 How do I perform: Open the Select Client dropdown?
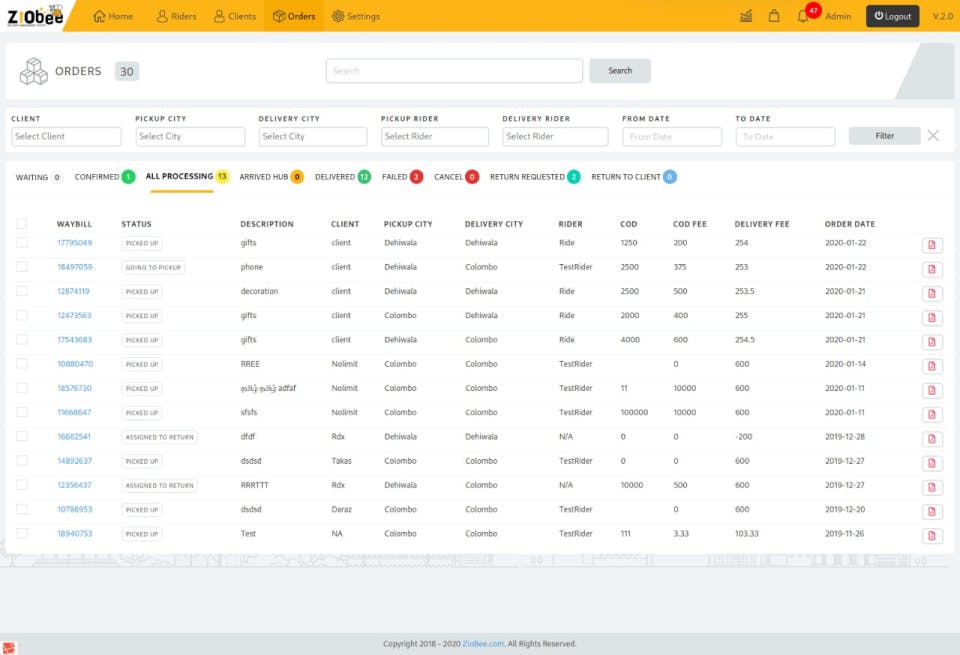[66, 137]
